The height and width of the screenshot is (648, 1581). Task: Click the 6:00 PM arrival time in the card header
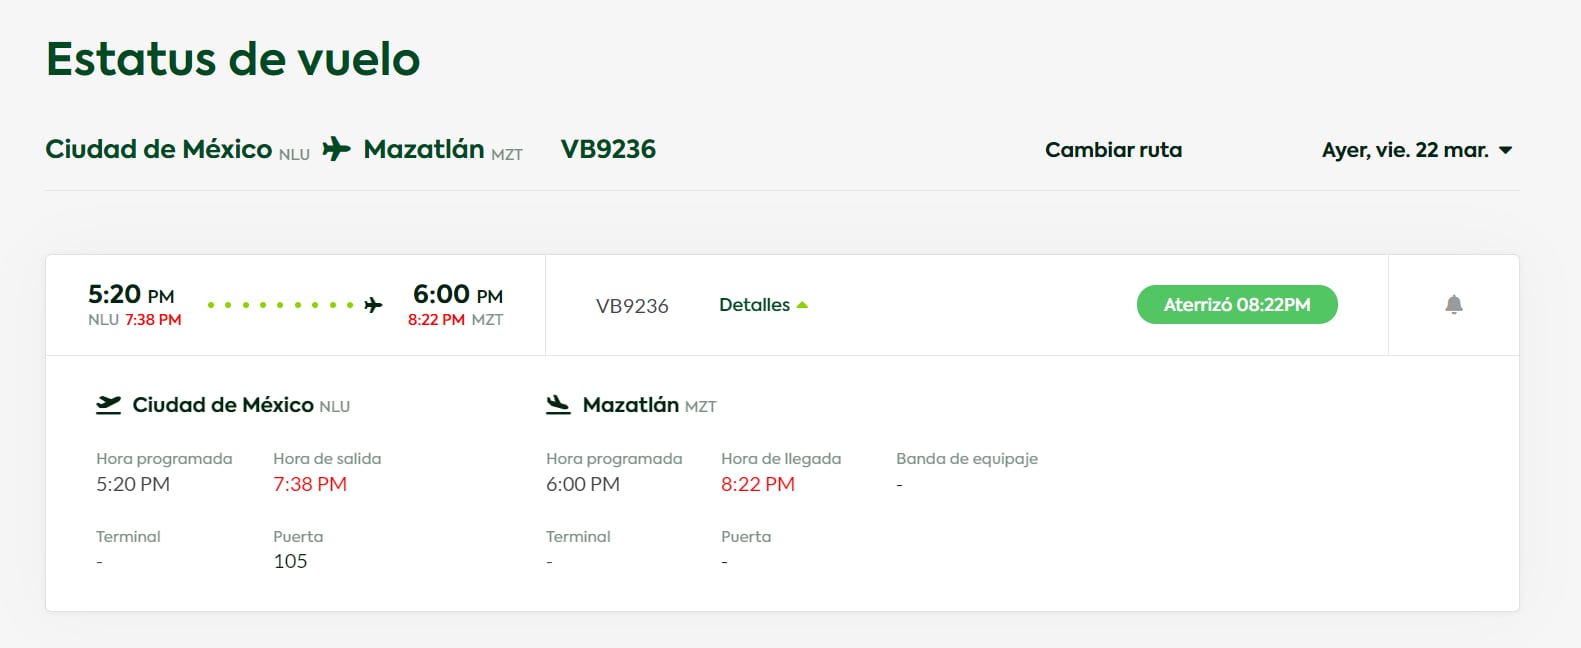(458, 295)
